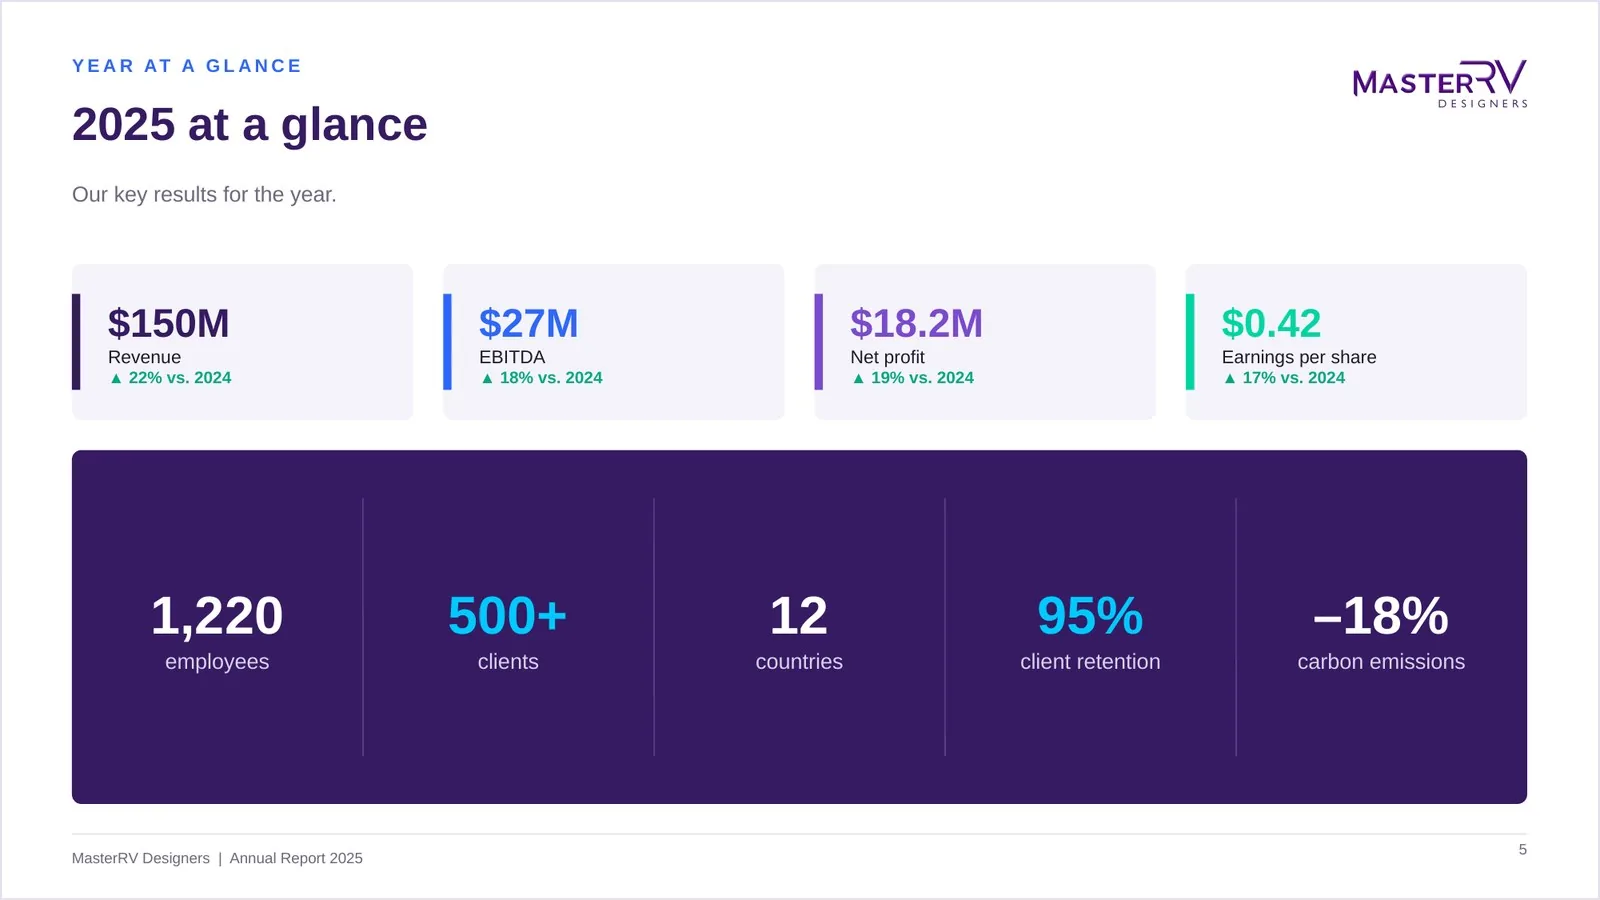Click the slide page number 5
1600x900 pixels.
tap(1523, 849)
